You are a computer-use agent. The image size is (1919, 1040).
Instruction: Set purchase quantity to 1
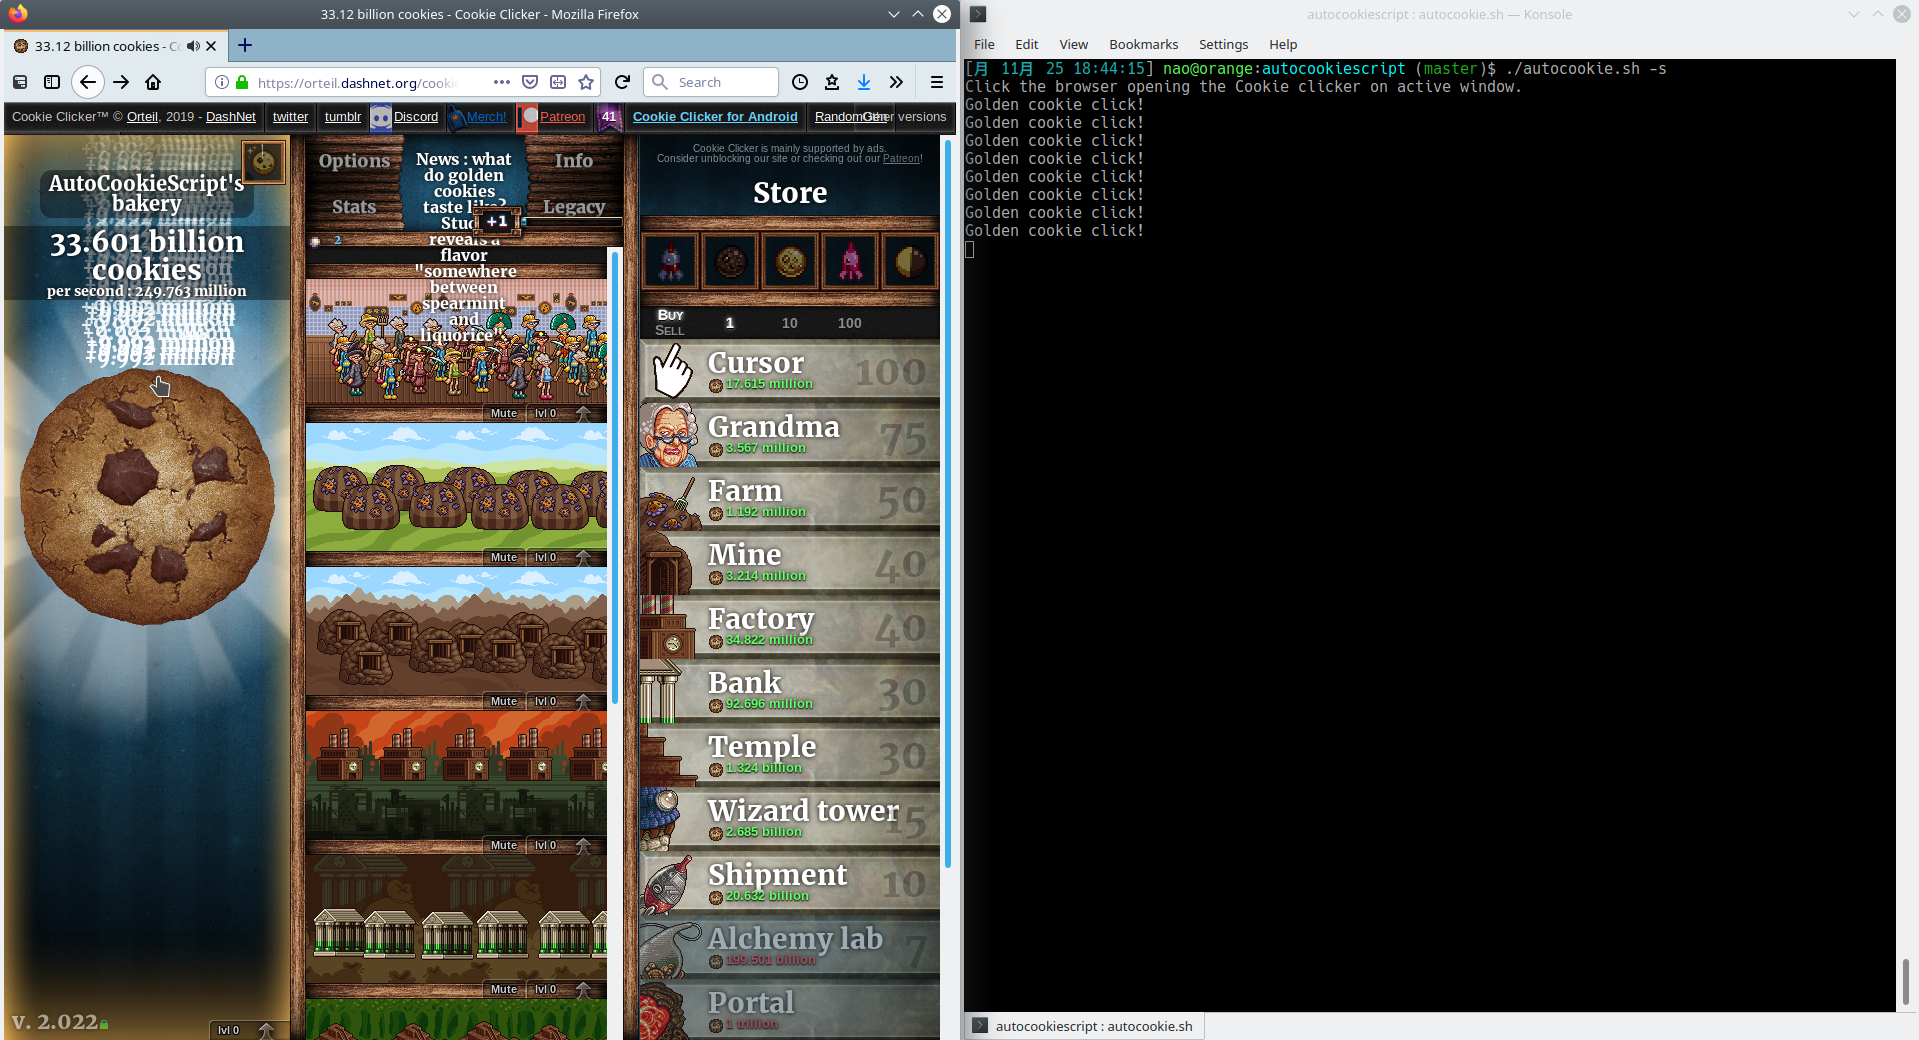coord(729,323)
